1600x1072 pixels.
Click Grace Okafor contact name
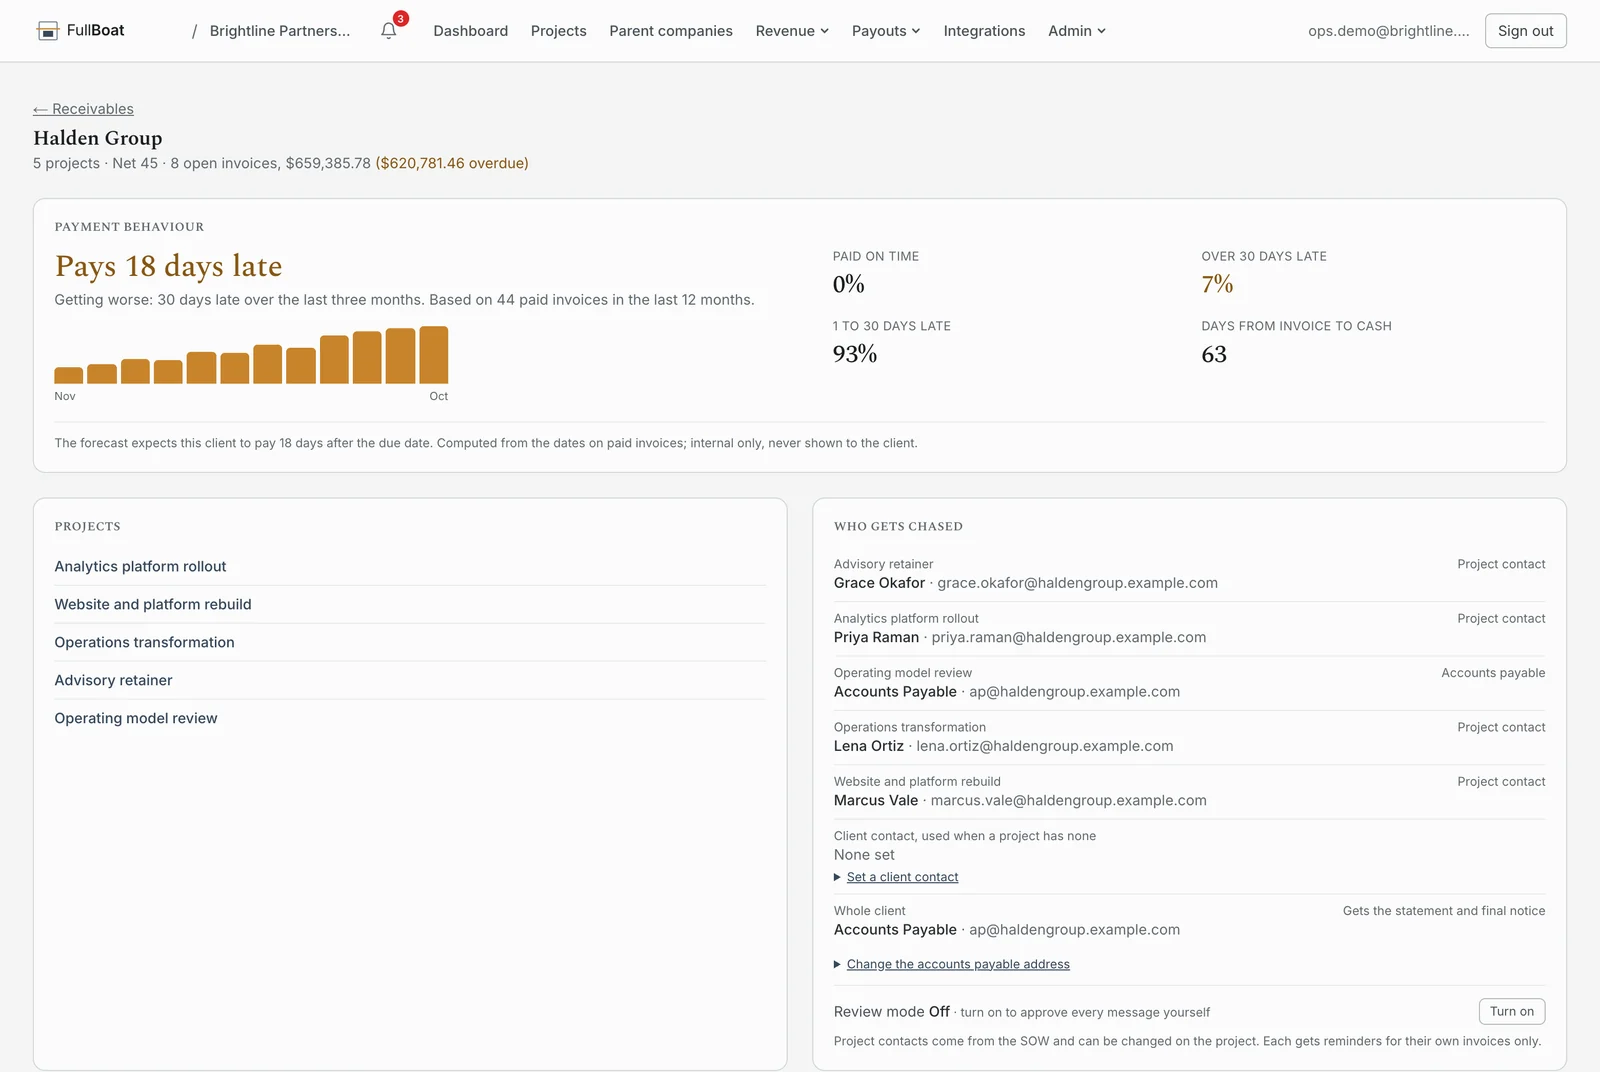(x=880, y=583)
